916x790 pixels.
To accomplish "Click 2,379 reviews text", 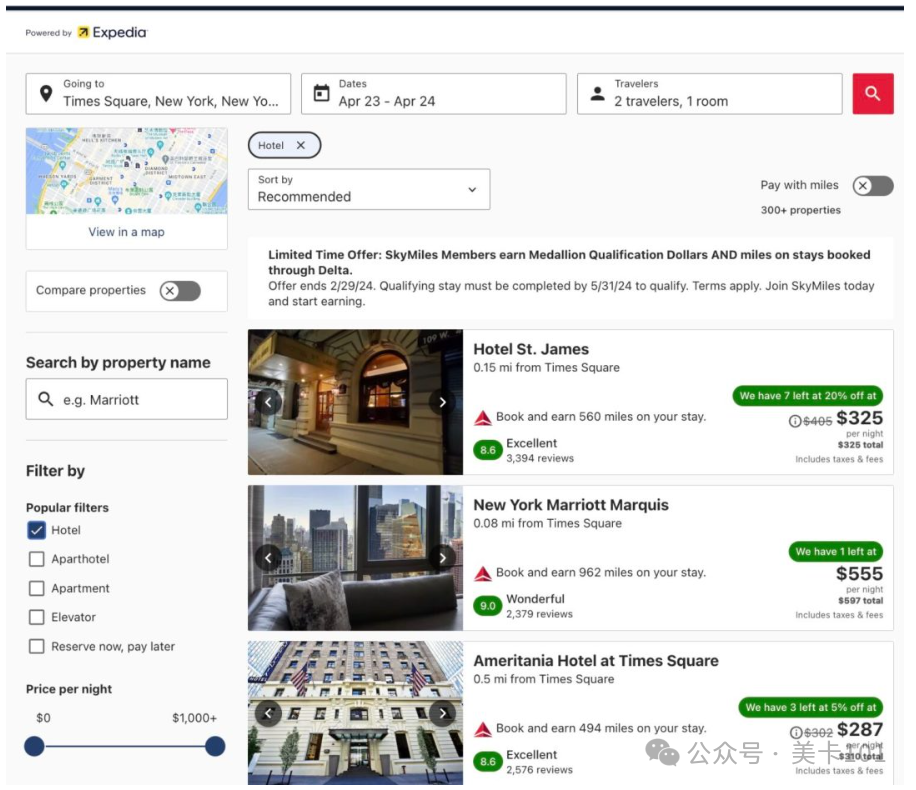I will 539,614.
